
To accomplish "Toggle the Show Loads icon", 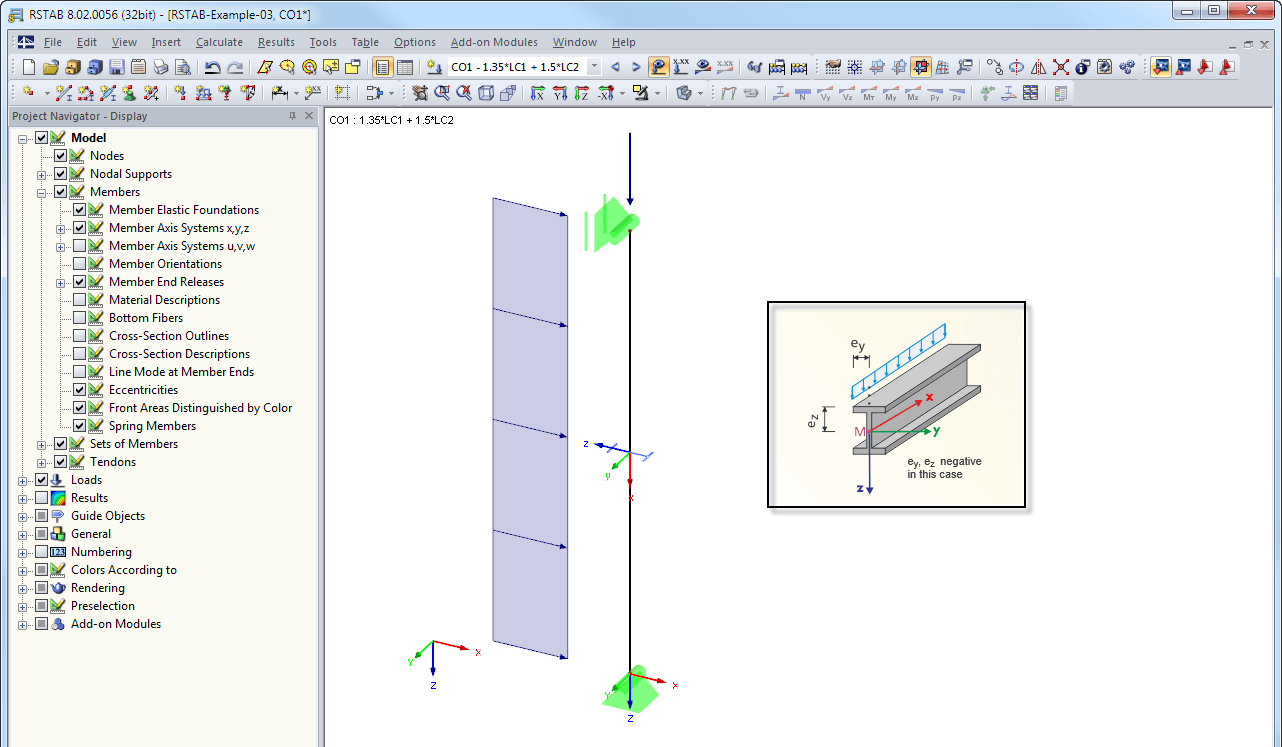I will 659,67.
